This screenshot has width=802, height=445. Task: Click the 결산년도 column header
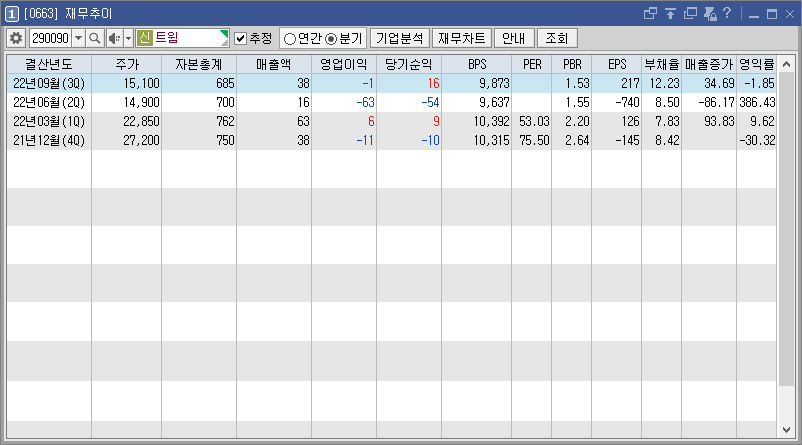point(49,64)
